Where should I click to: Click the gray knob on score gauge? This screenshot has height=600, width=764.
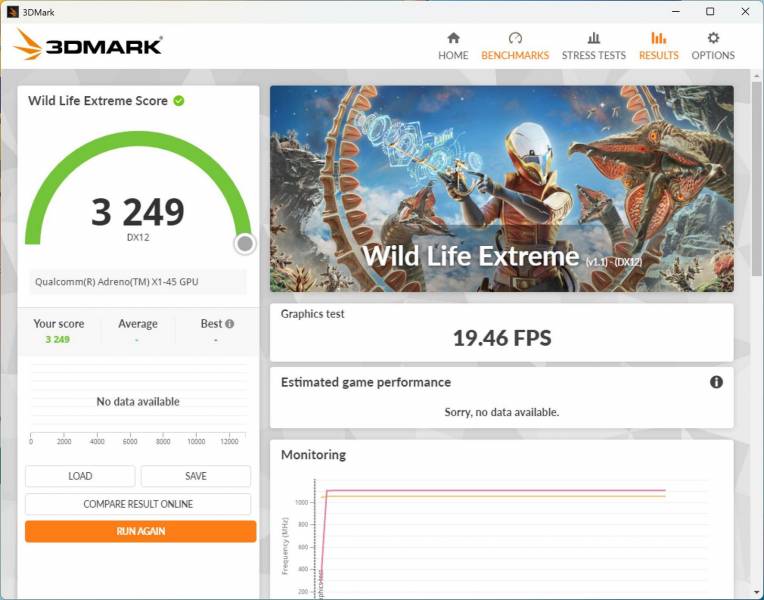245,244
